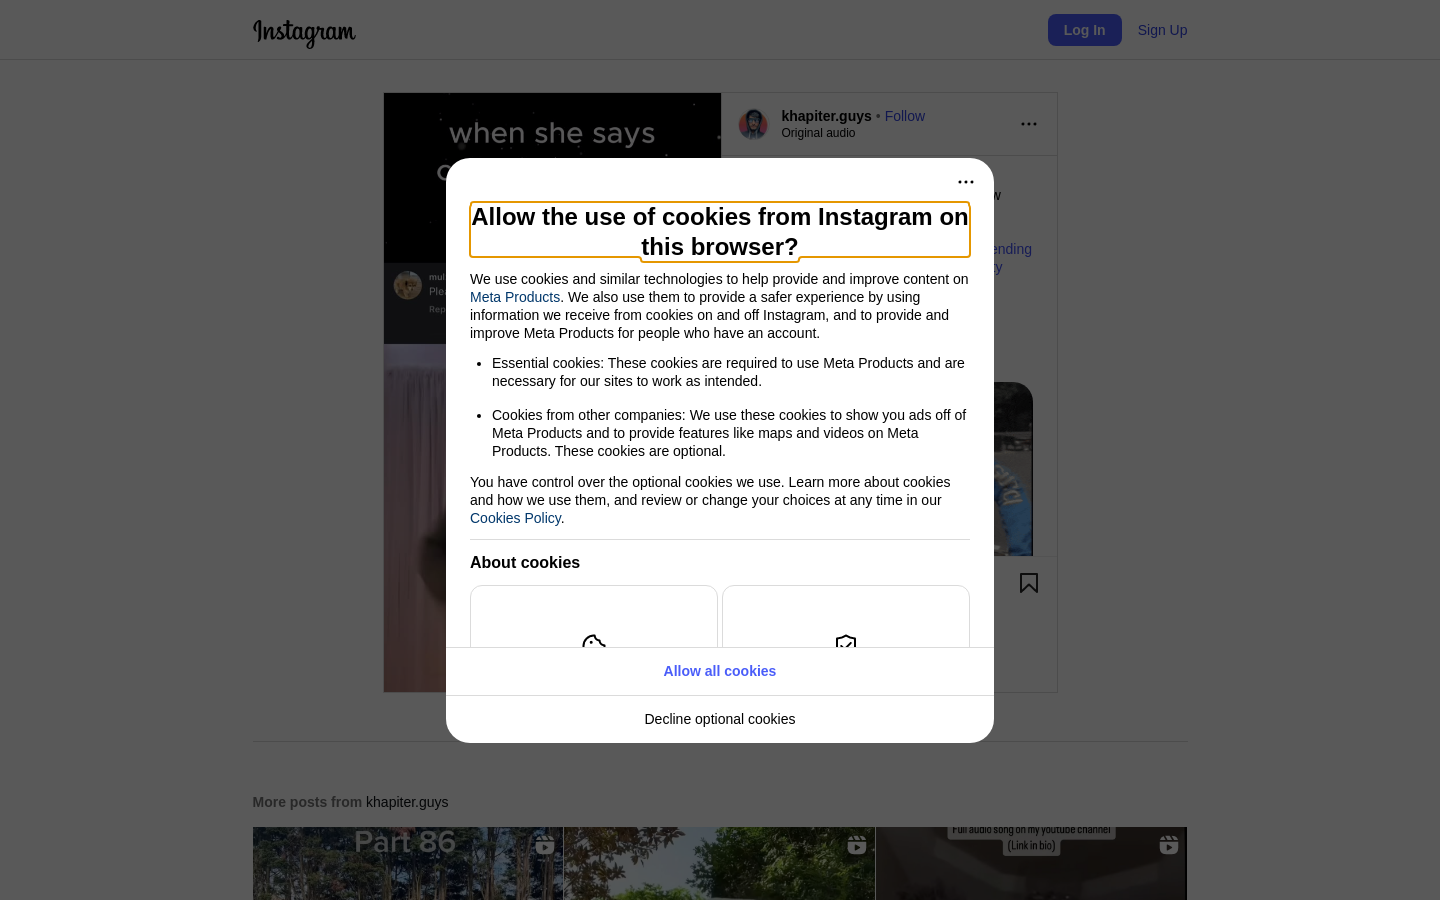The width and height of the screenshot is (1440, 900).
Task: Click 'More posts from' text
Action: [x=307, y=802]
